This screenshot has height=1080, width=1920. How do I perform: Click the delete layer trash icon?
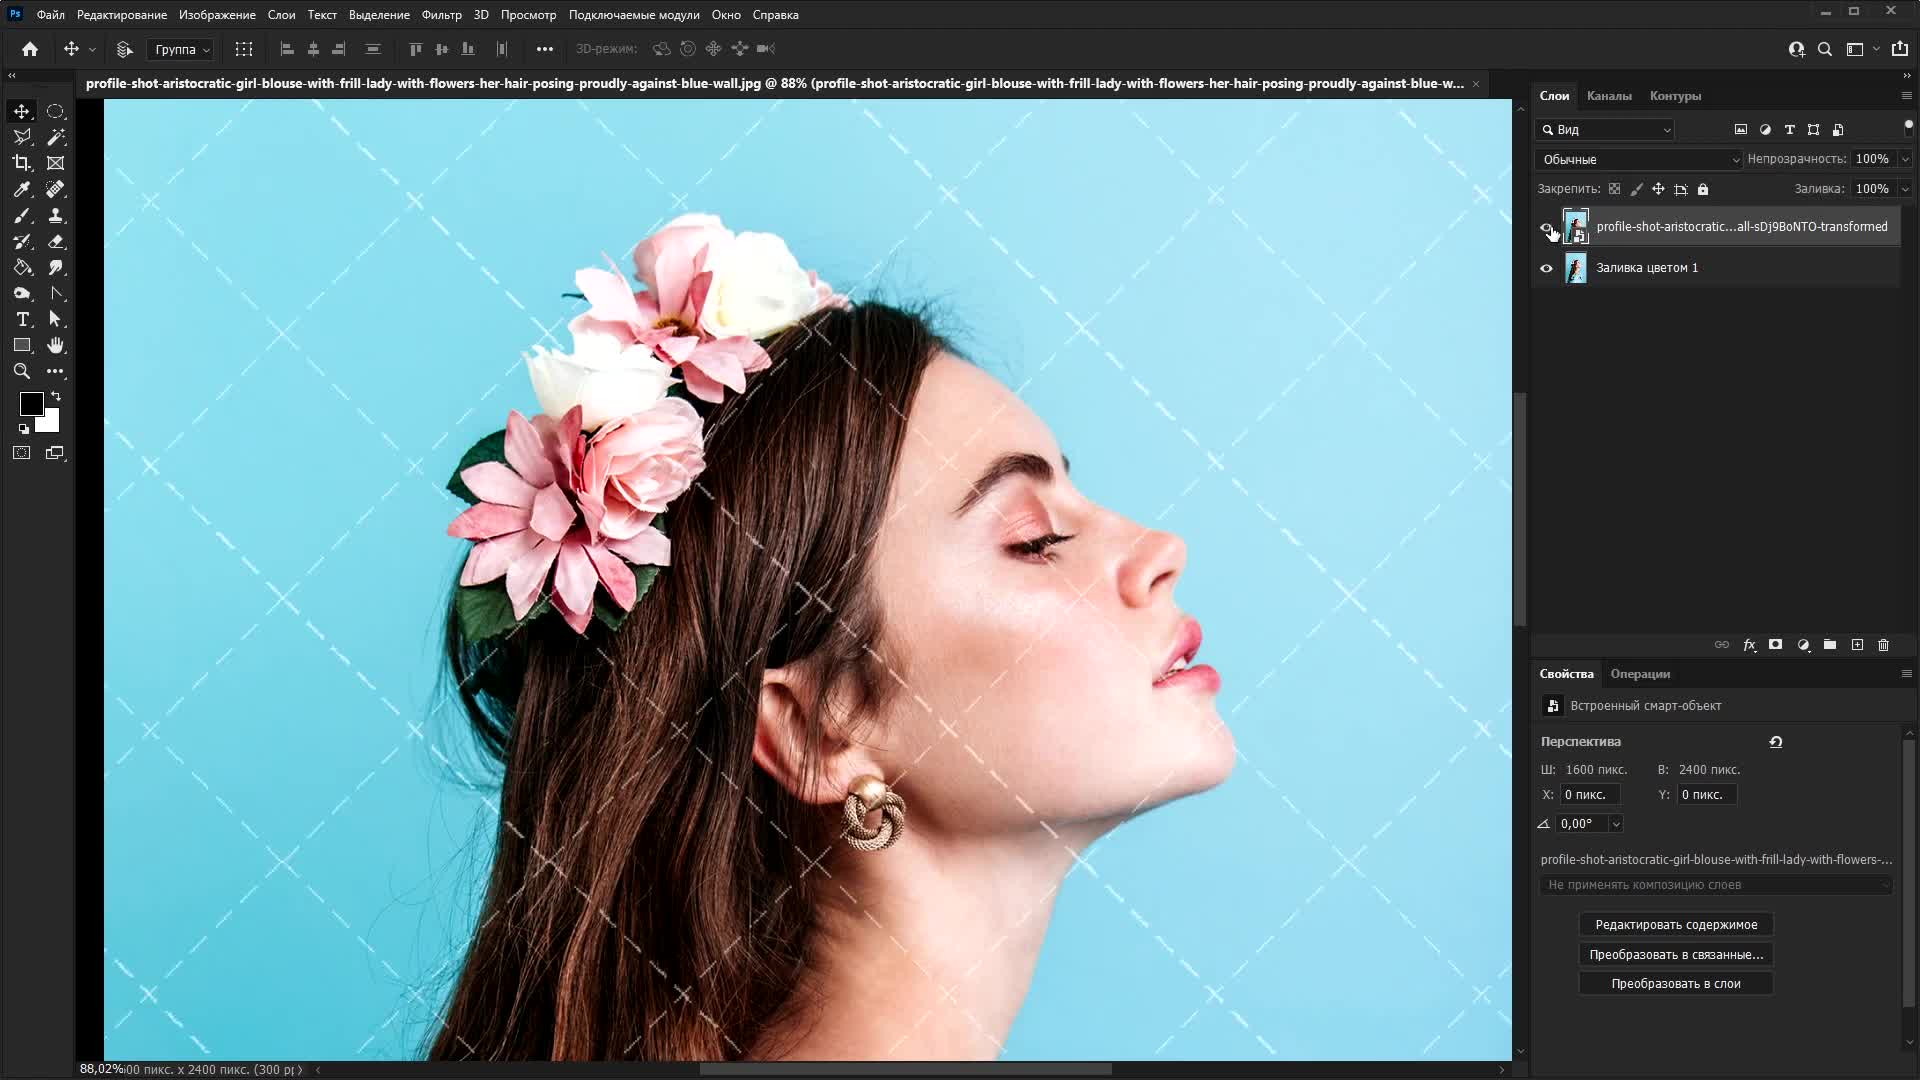1883,645
